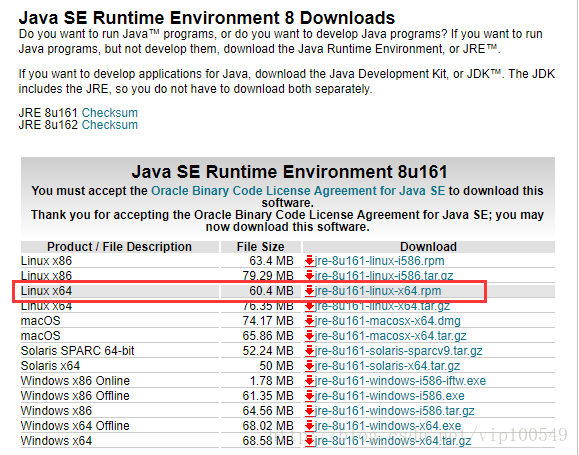579x455 pixels.
Task: Select the 68.02 MB file size cell
Action: (x=261, y=426)
